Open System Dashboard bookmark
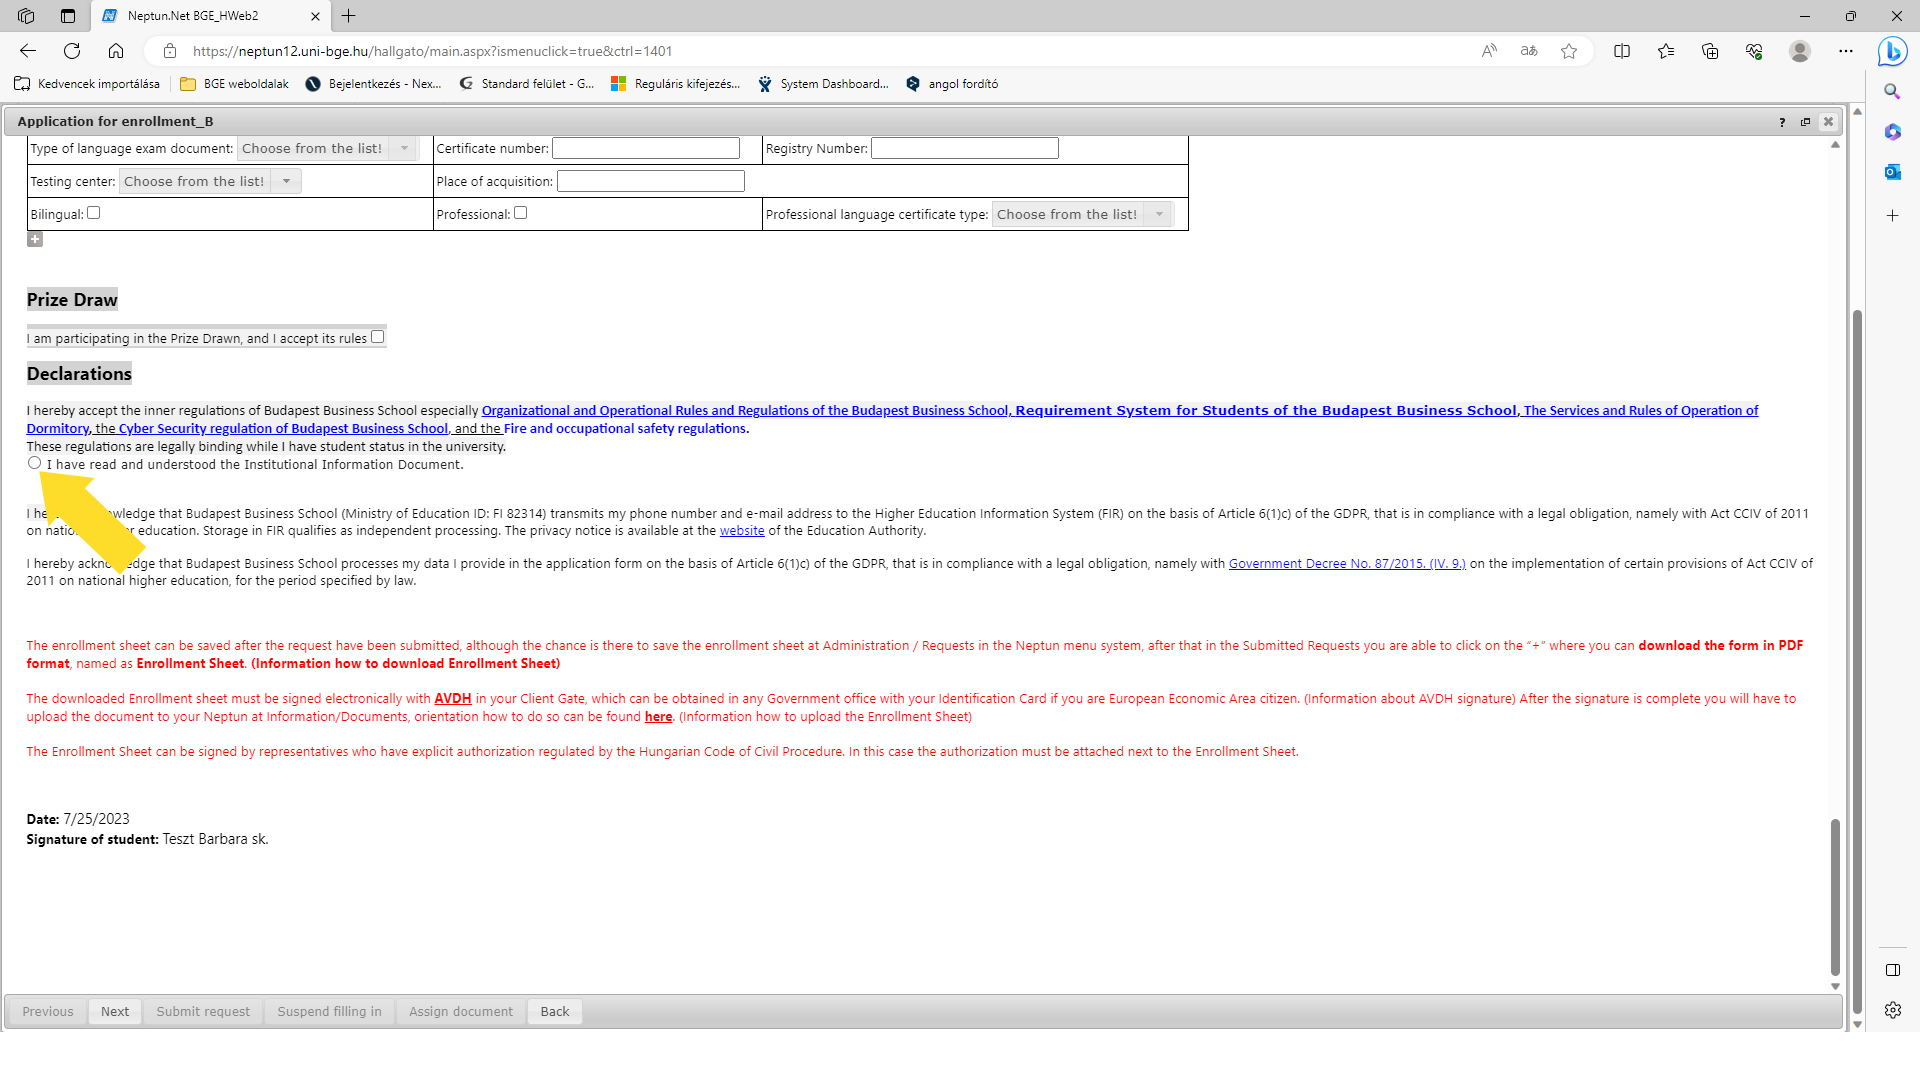 [823, 84]
